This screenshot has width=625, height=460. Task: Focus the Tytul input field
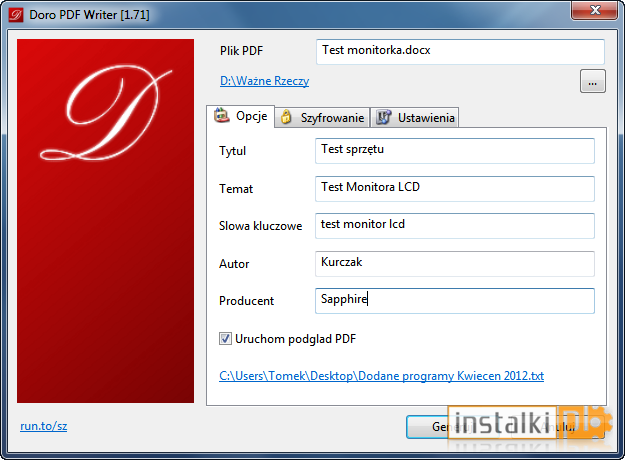tap(455, 151)
